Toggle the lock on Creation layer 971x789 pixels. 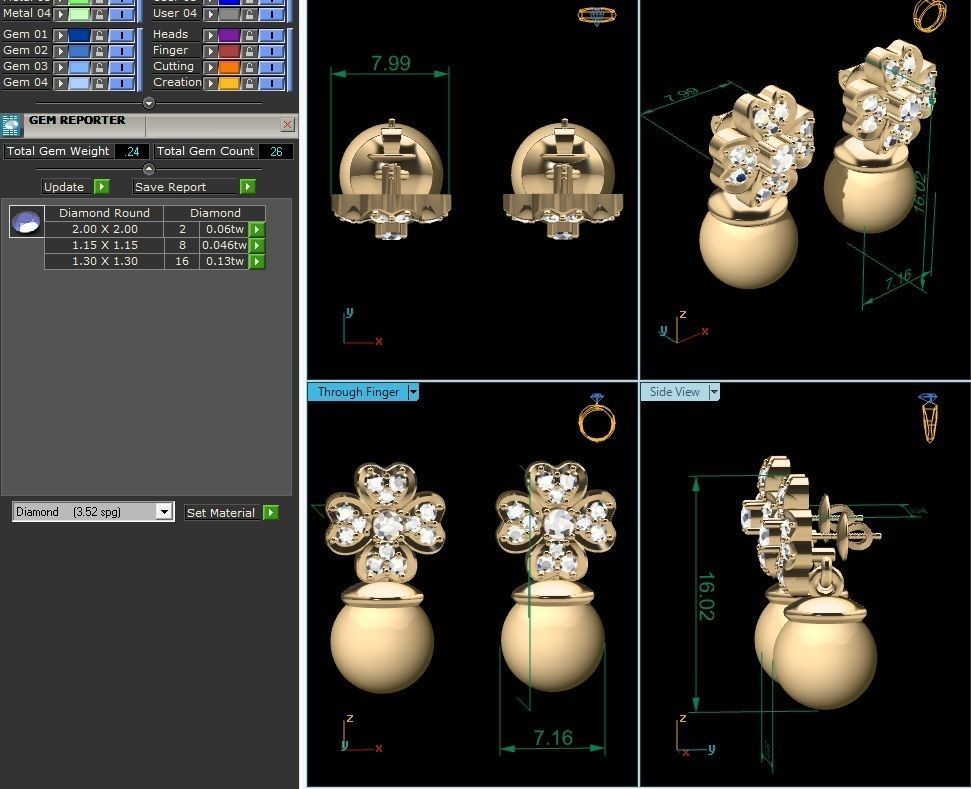click(x=249, y=83)
